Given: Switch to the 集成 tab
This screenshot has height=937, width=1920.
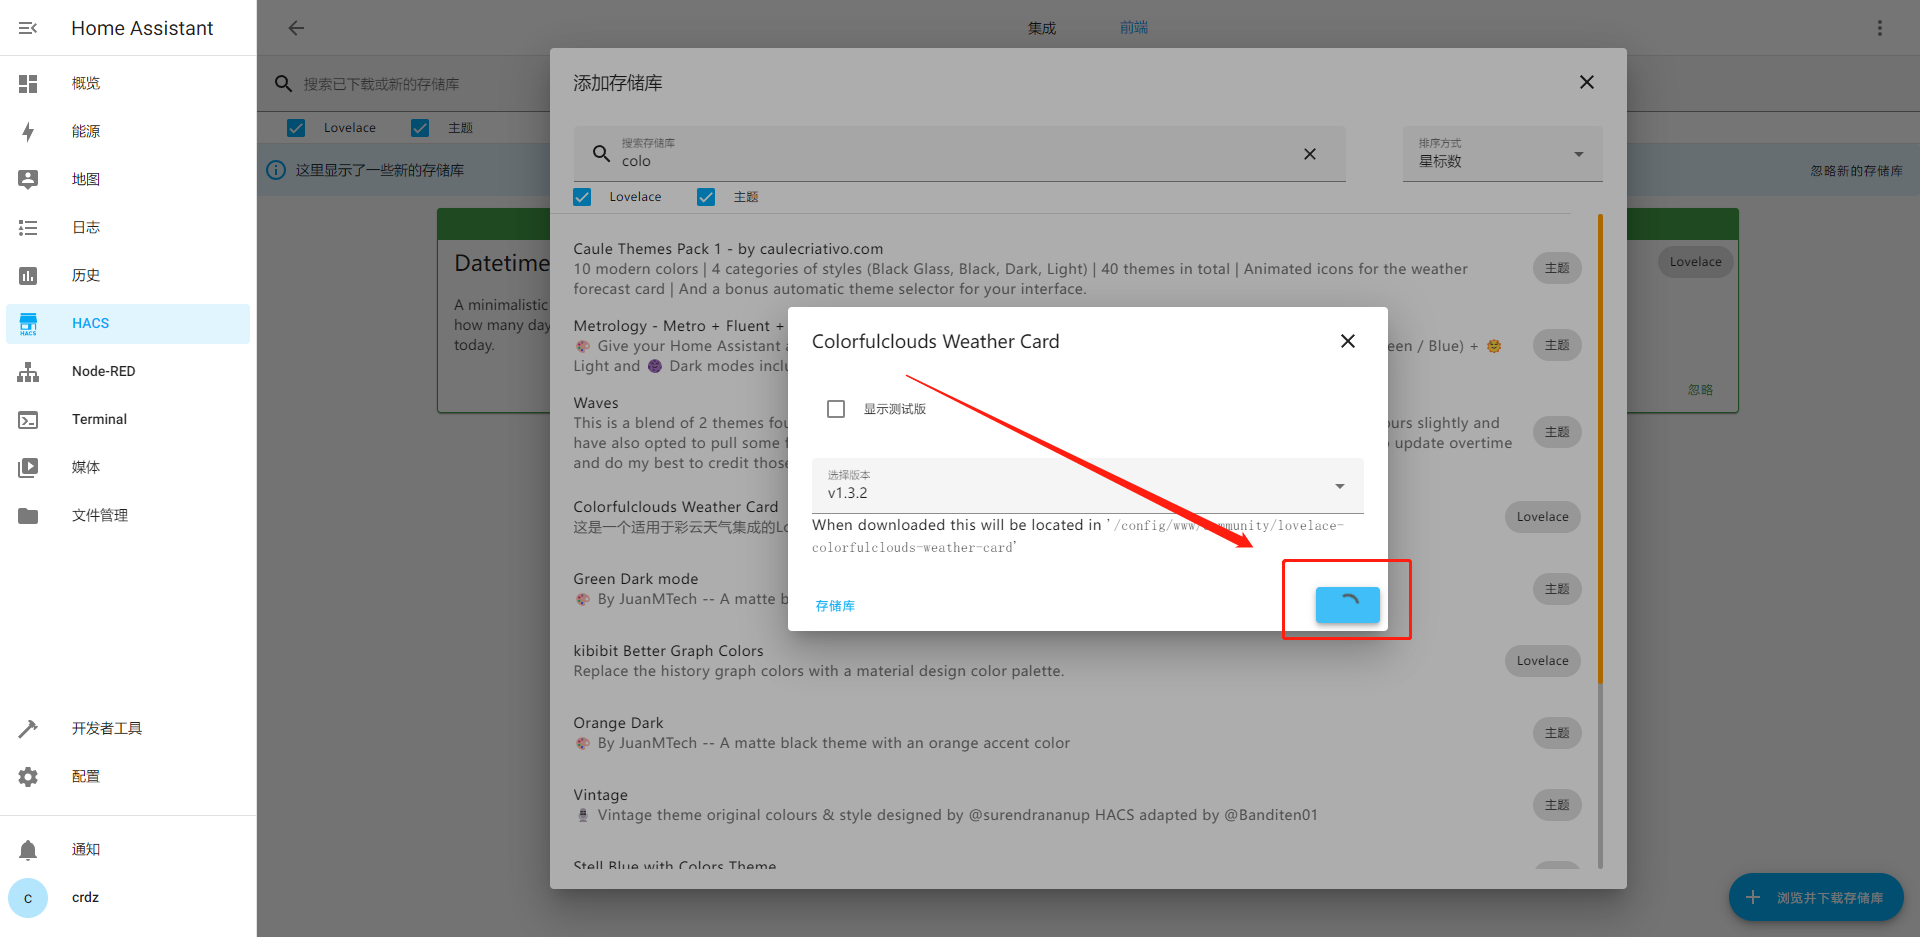Looking at the screenshot, I should coord(1041,28).
